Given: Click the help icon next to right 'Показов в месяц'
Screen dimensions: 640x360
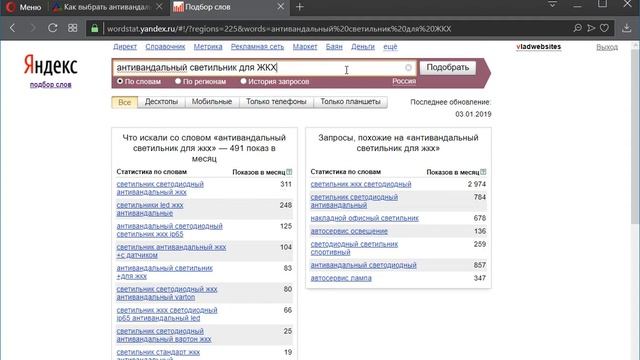Looking at the screenshot, I should [483, 172].
